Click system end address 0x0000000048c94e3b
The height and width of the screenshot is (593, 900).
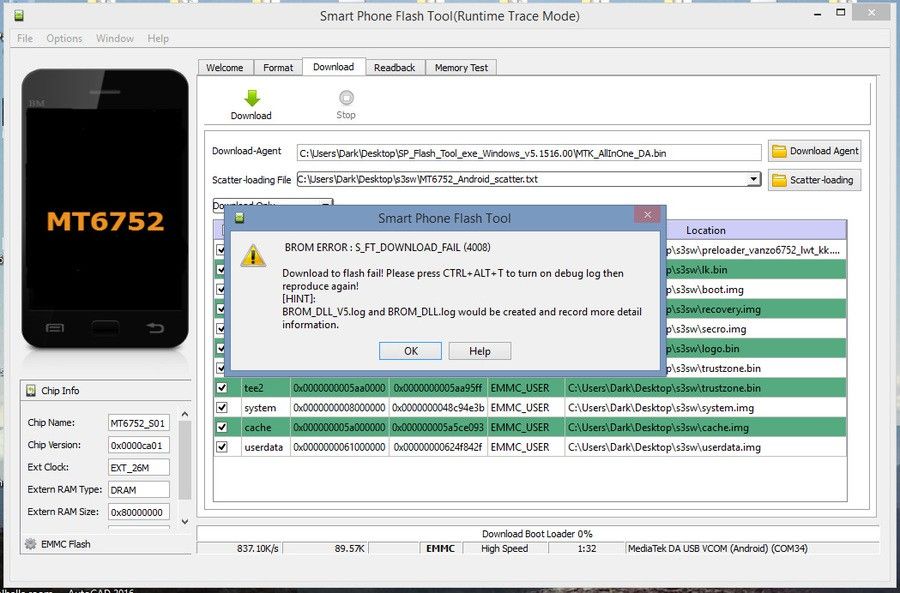[x=438, y=408]
